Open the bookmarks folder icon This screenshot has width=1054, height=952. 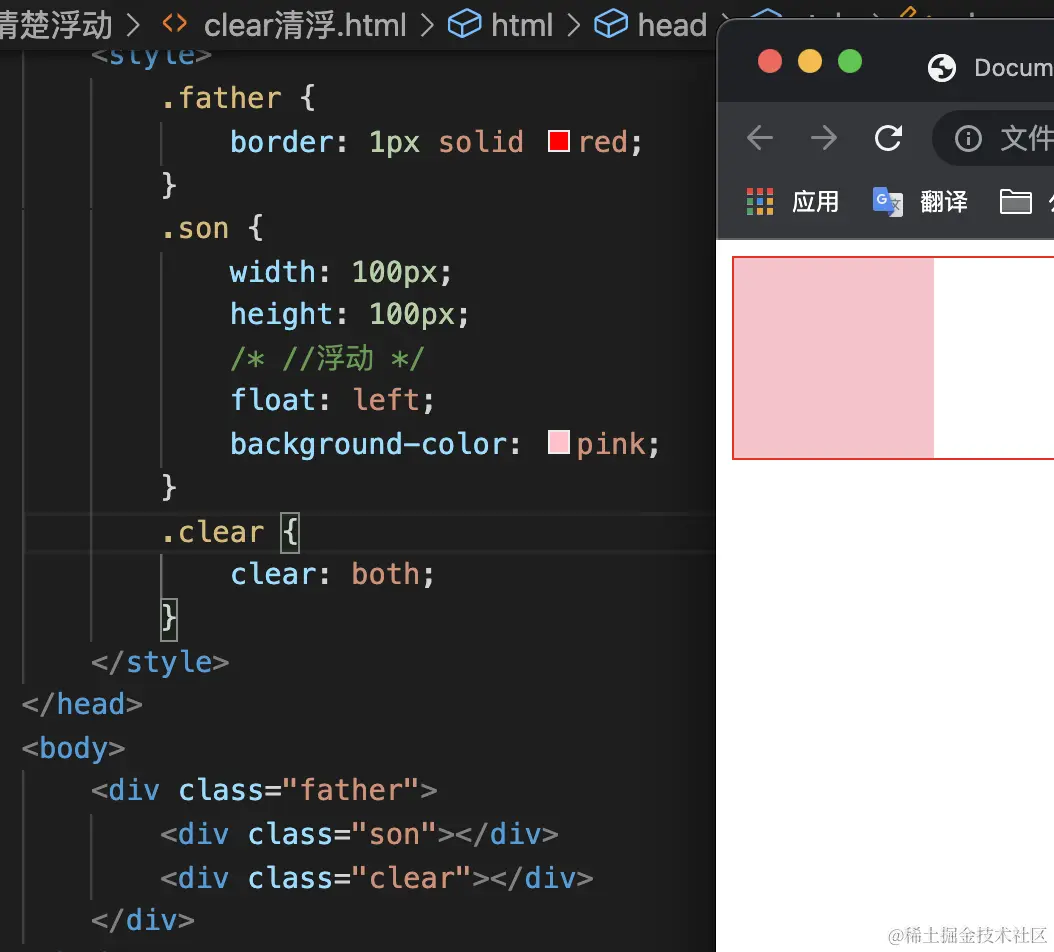click(x=1016, y=202)
